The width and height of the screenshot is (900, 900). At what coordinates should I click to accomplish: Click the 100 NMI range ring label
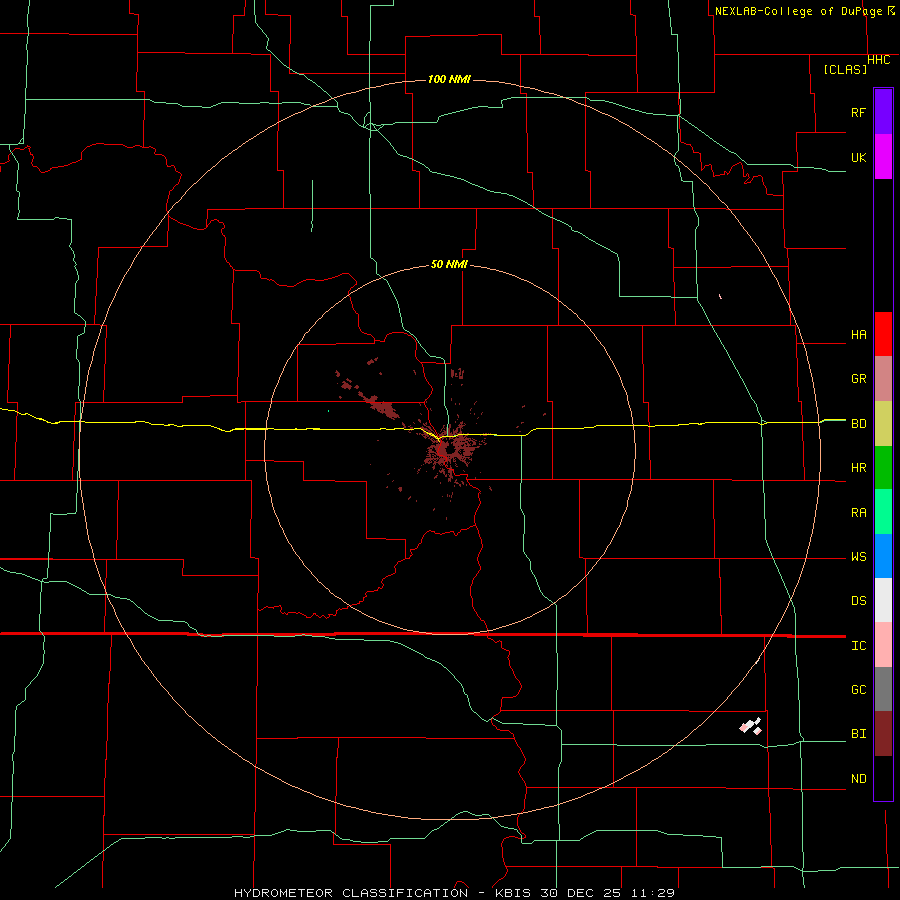tap(449, 79)
